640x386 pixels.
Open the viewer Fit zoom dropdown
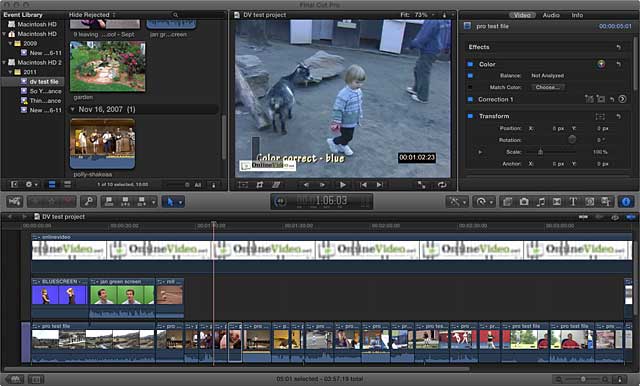point(417,15)
